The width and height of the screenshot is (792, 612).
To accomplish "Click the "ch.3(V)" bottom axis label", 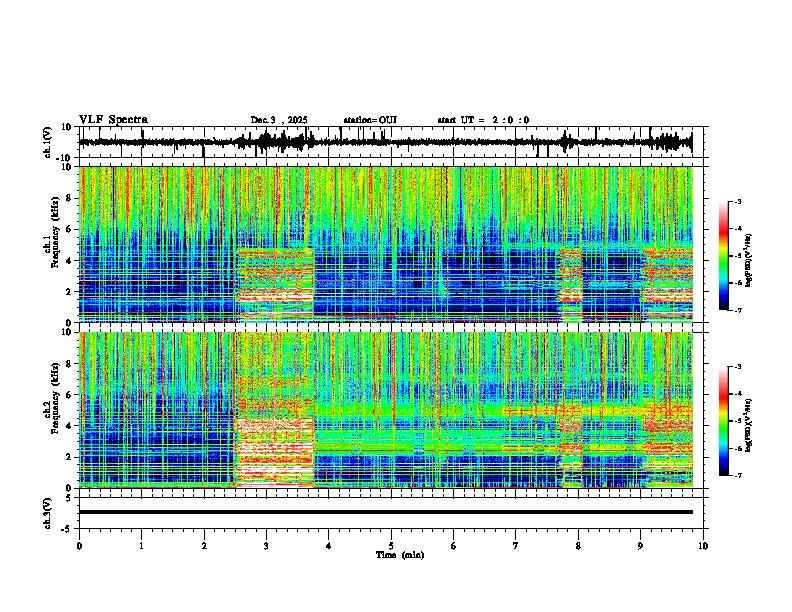I will tap(48, 513).
